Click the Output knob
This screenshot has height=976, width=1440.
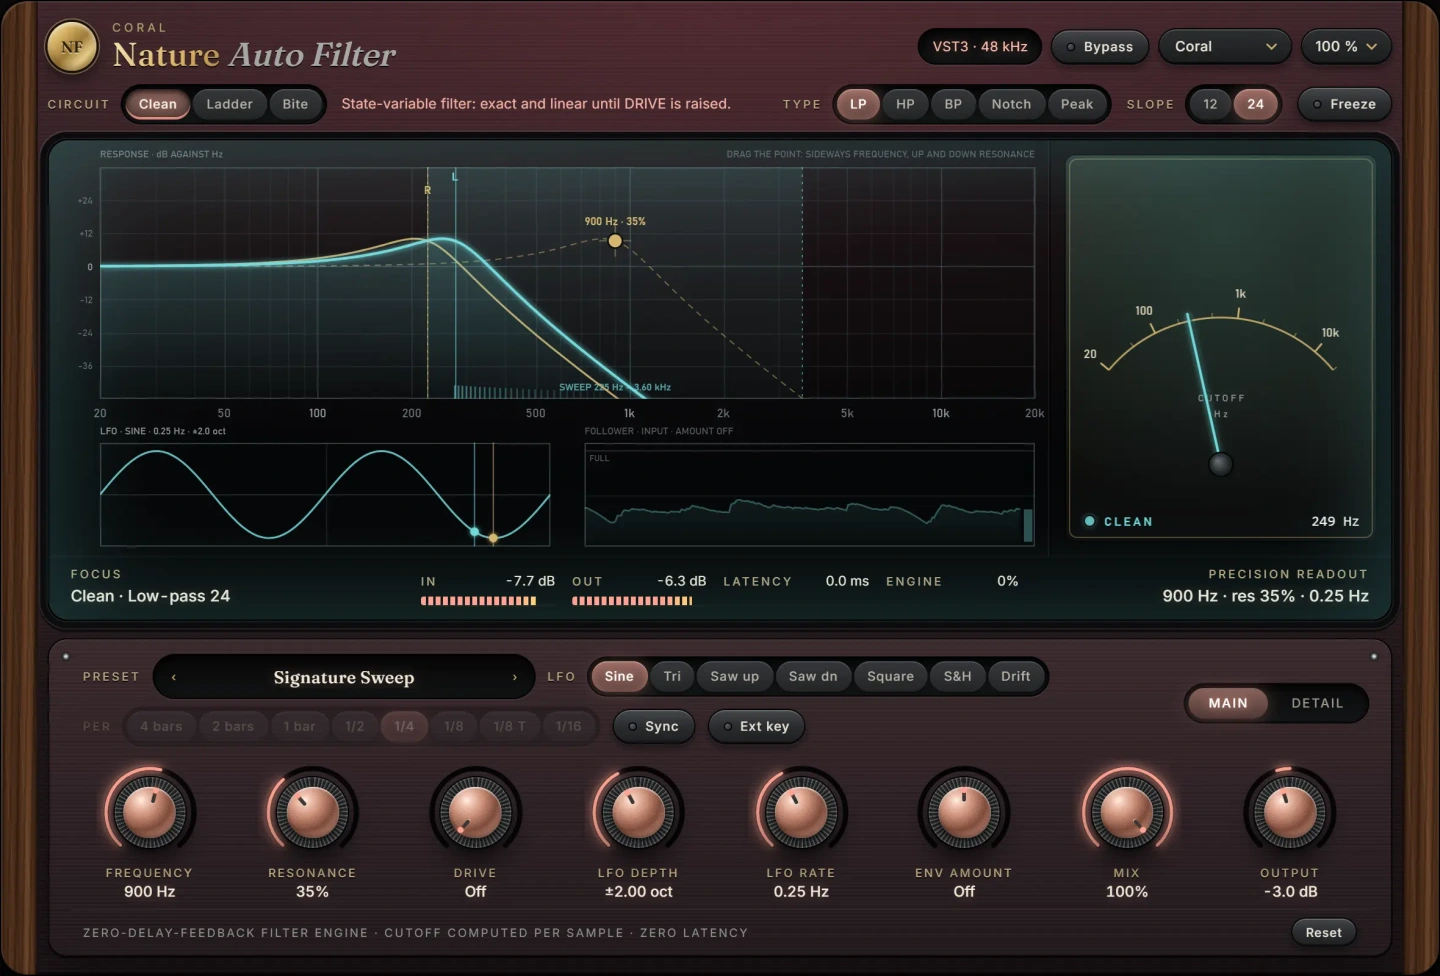[1289, 812]
